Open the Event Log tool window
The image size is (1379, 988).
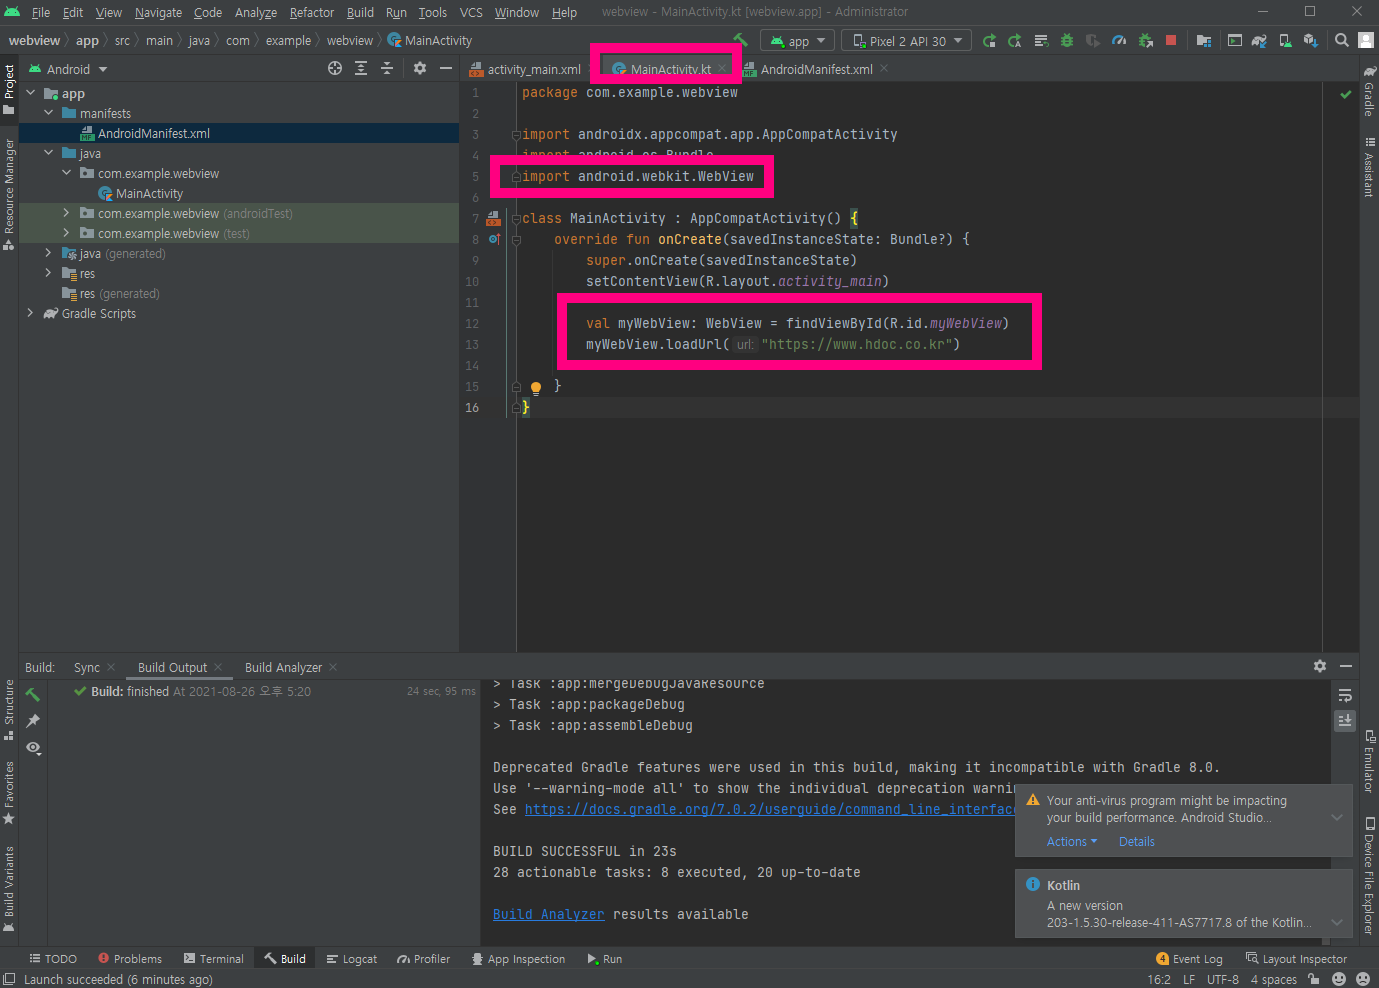tap(1189, 959)
